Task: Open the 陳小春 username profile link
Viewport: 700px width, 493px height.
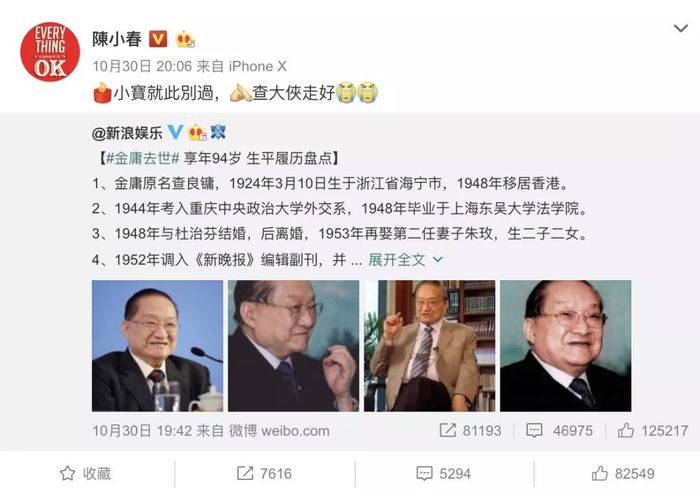Action: [117, 39]
